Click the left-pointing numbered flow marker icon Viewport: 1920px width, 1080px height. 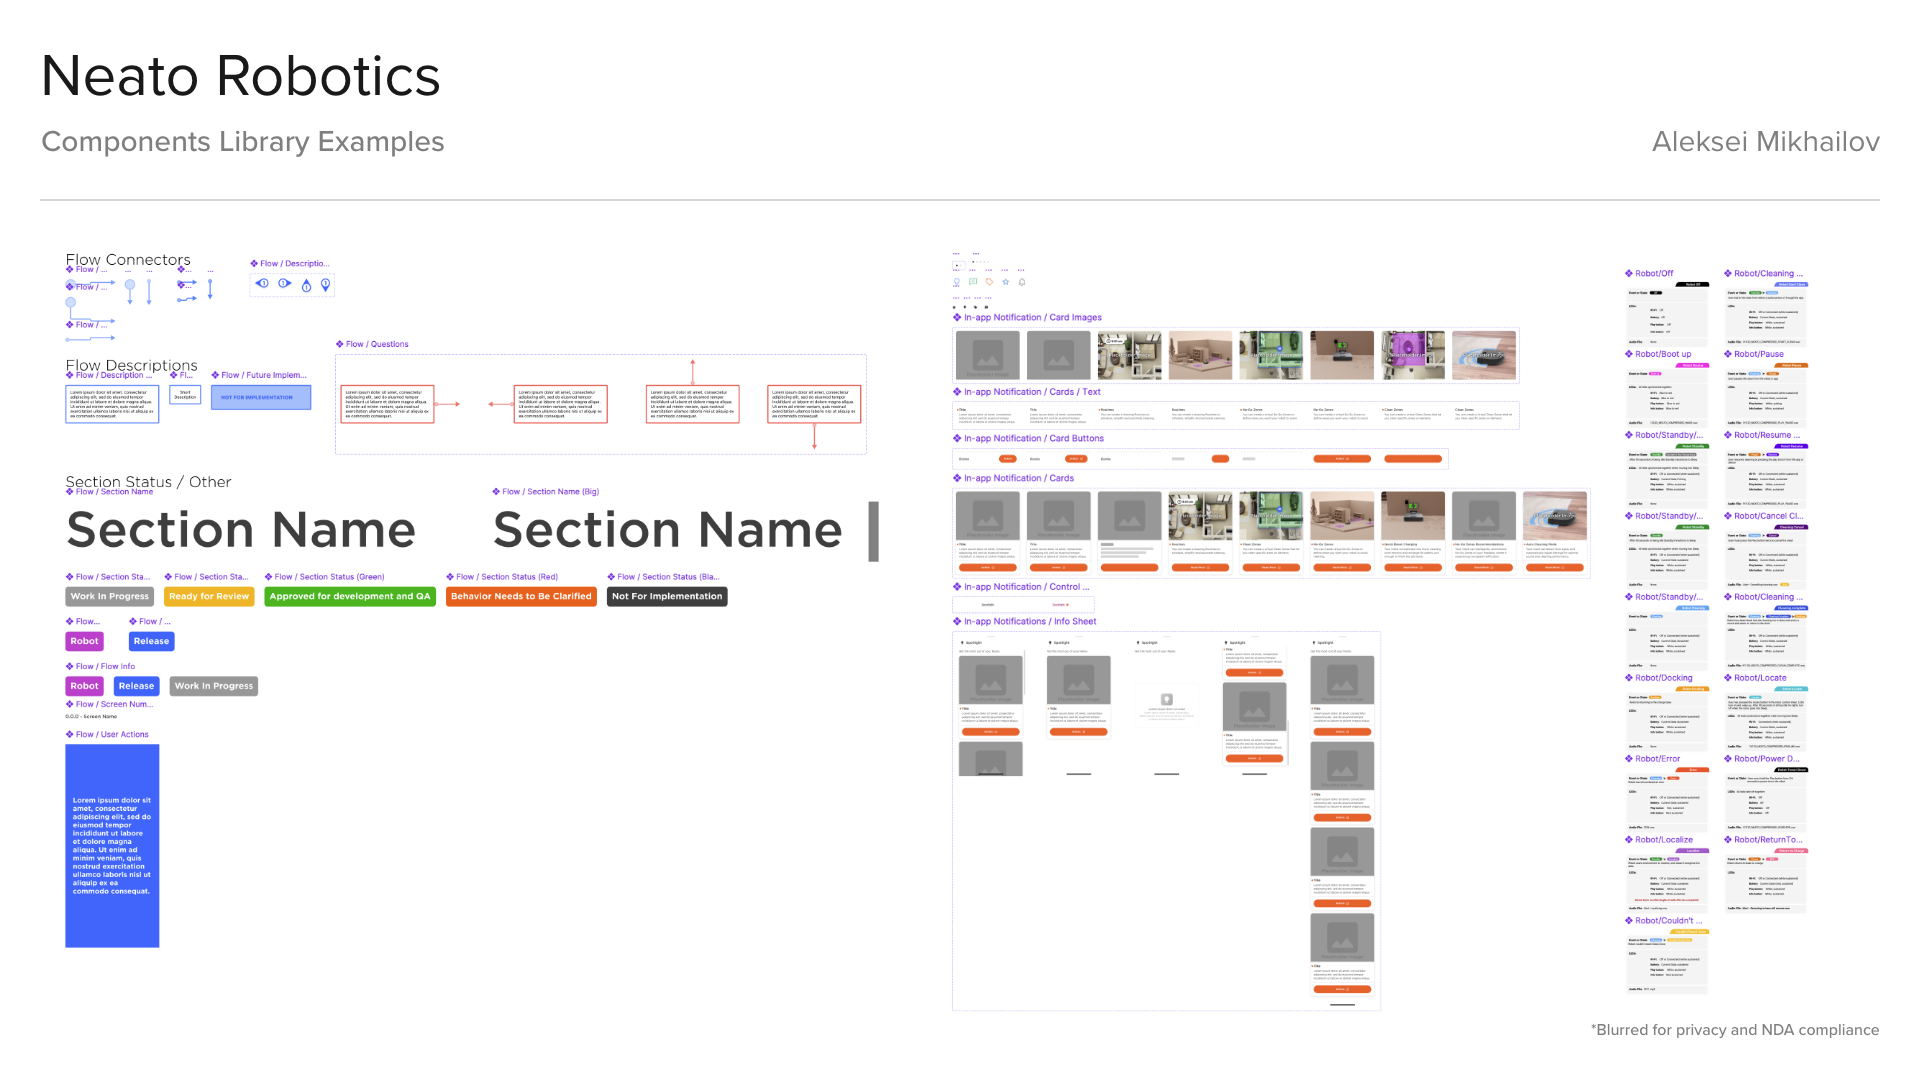click(262, 284)
